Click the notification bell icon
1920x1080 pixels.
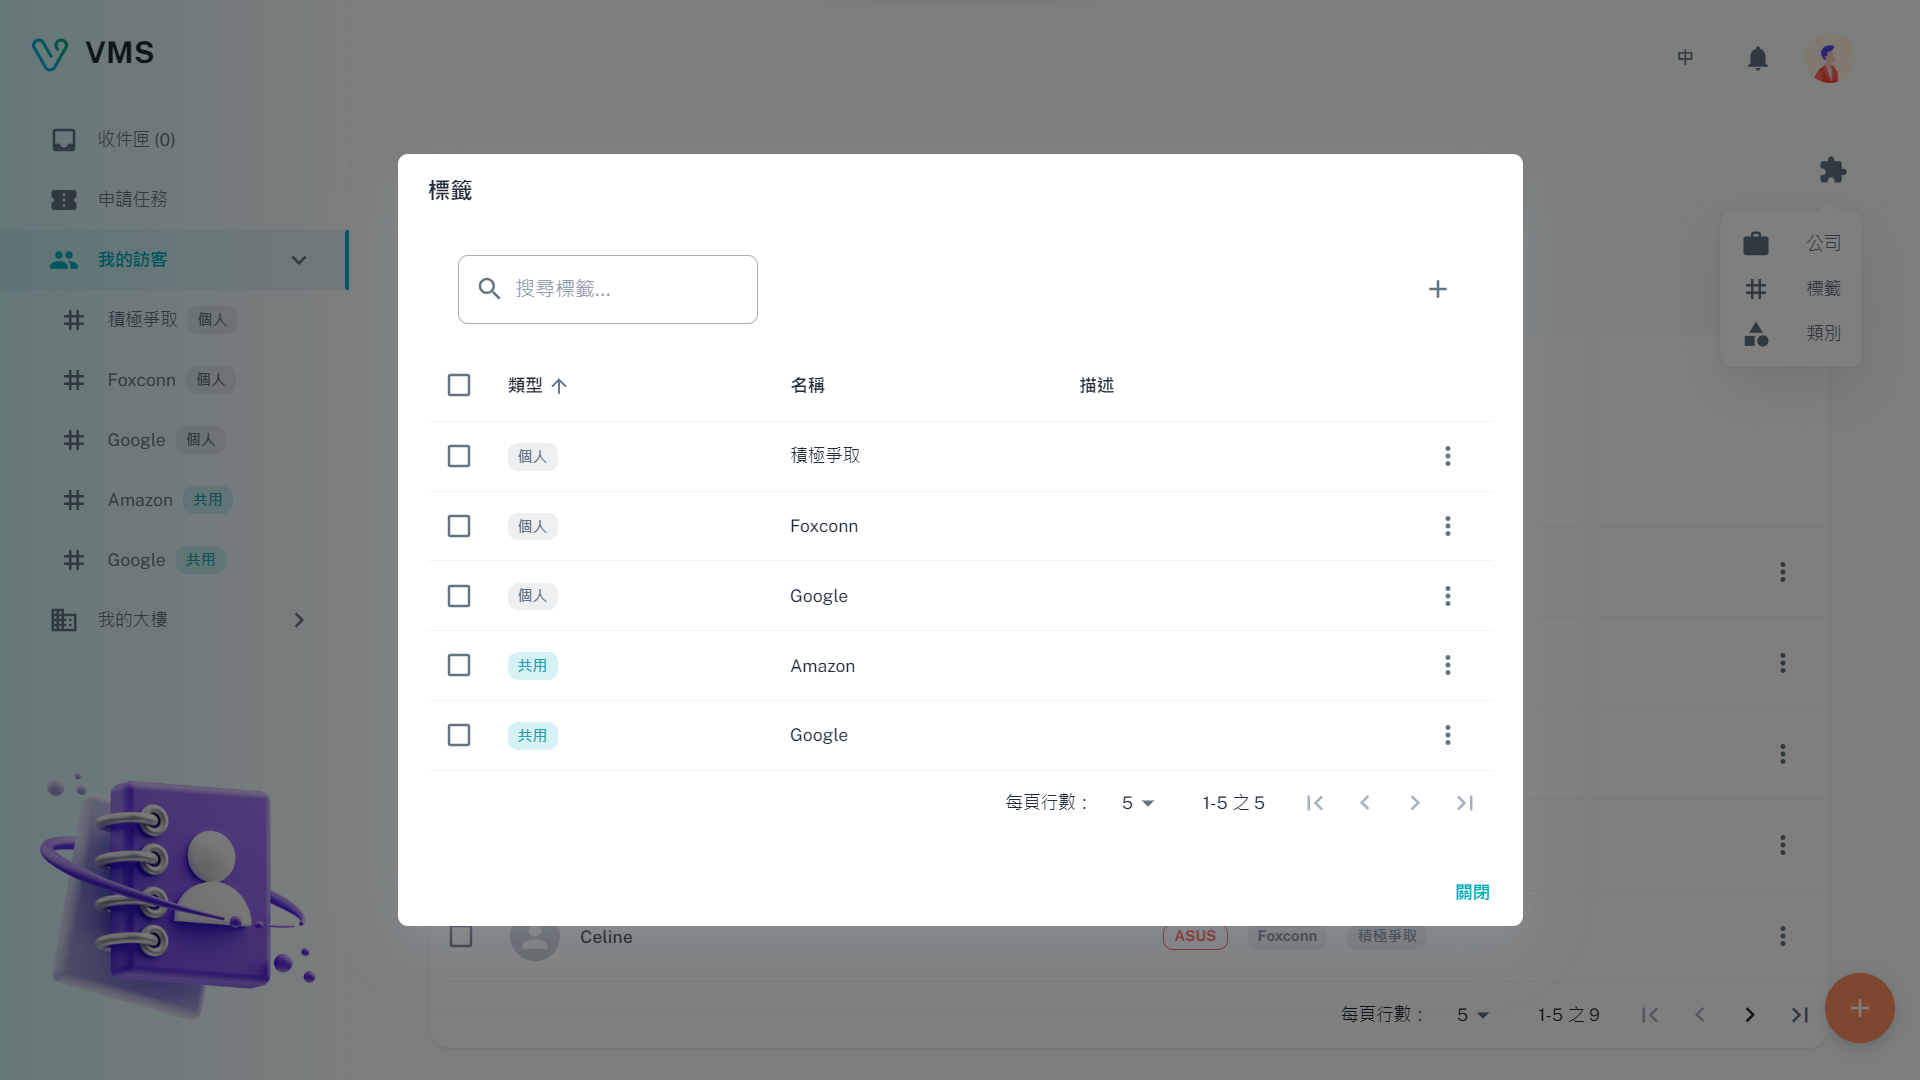[x=1757, y=59]
